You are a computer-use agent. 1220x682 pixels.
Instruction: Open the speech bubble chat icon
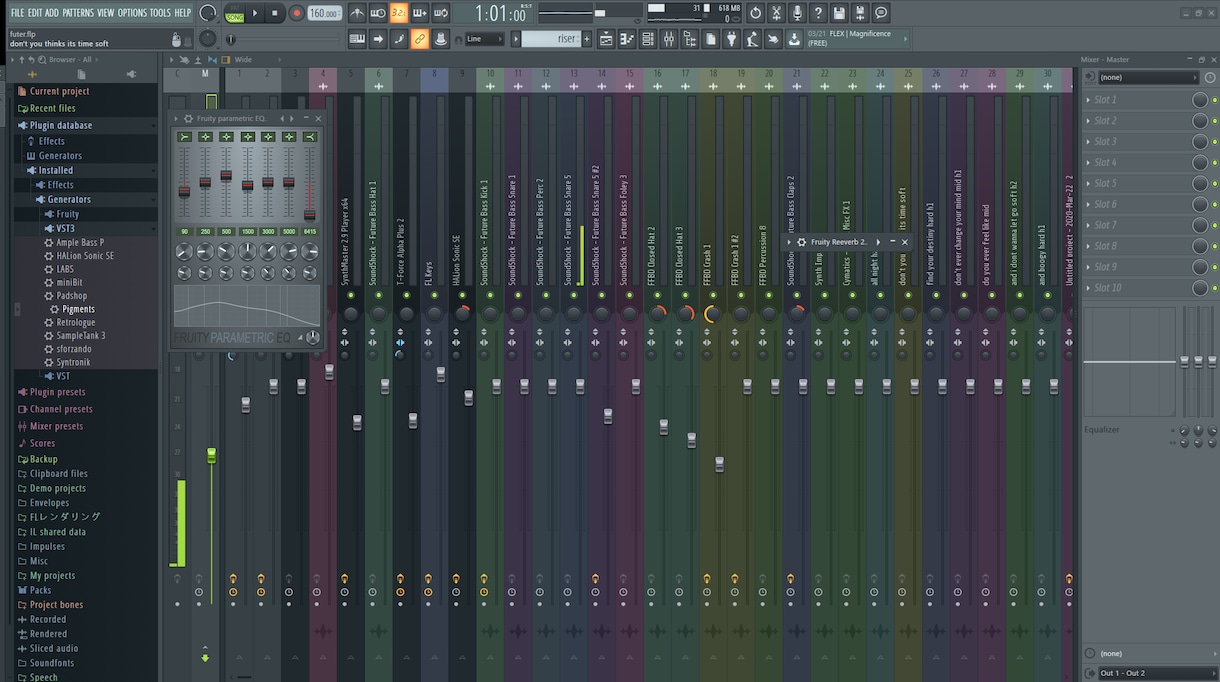pyautogui.click(x=881, y=13)
